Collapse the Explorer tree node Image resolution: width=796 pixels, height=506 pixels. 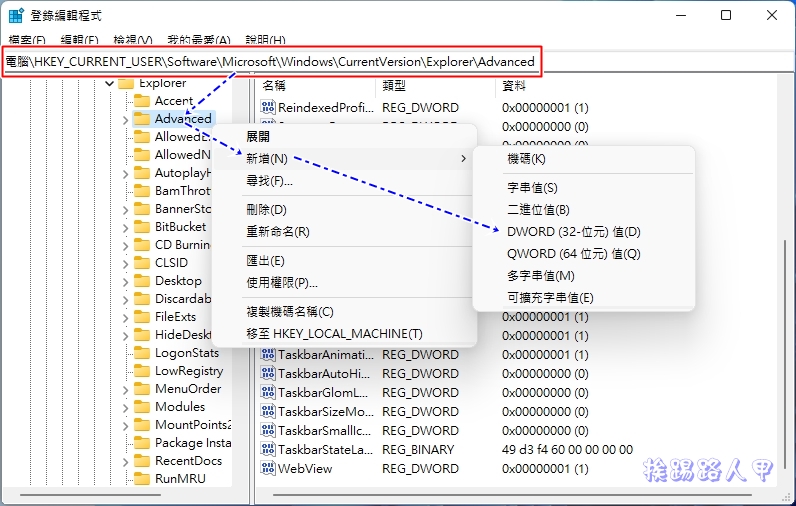pyautogui.click(x=109, y=83)
